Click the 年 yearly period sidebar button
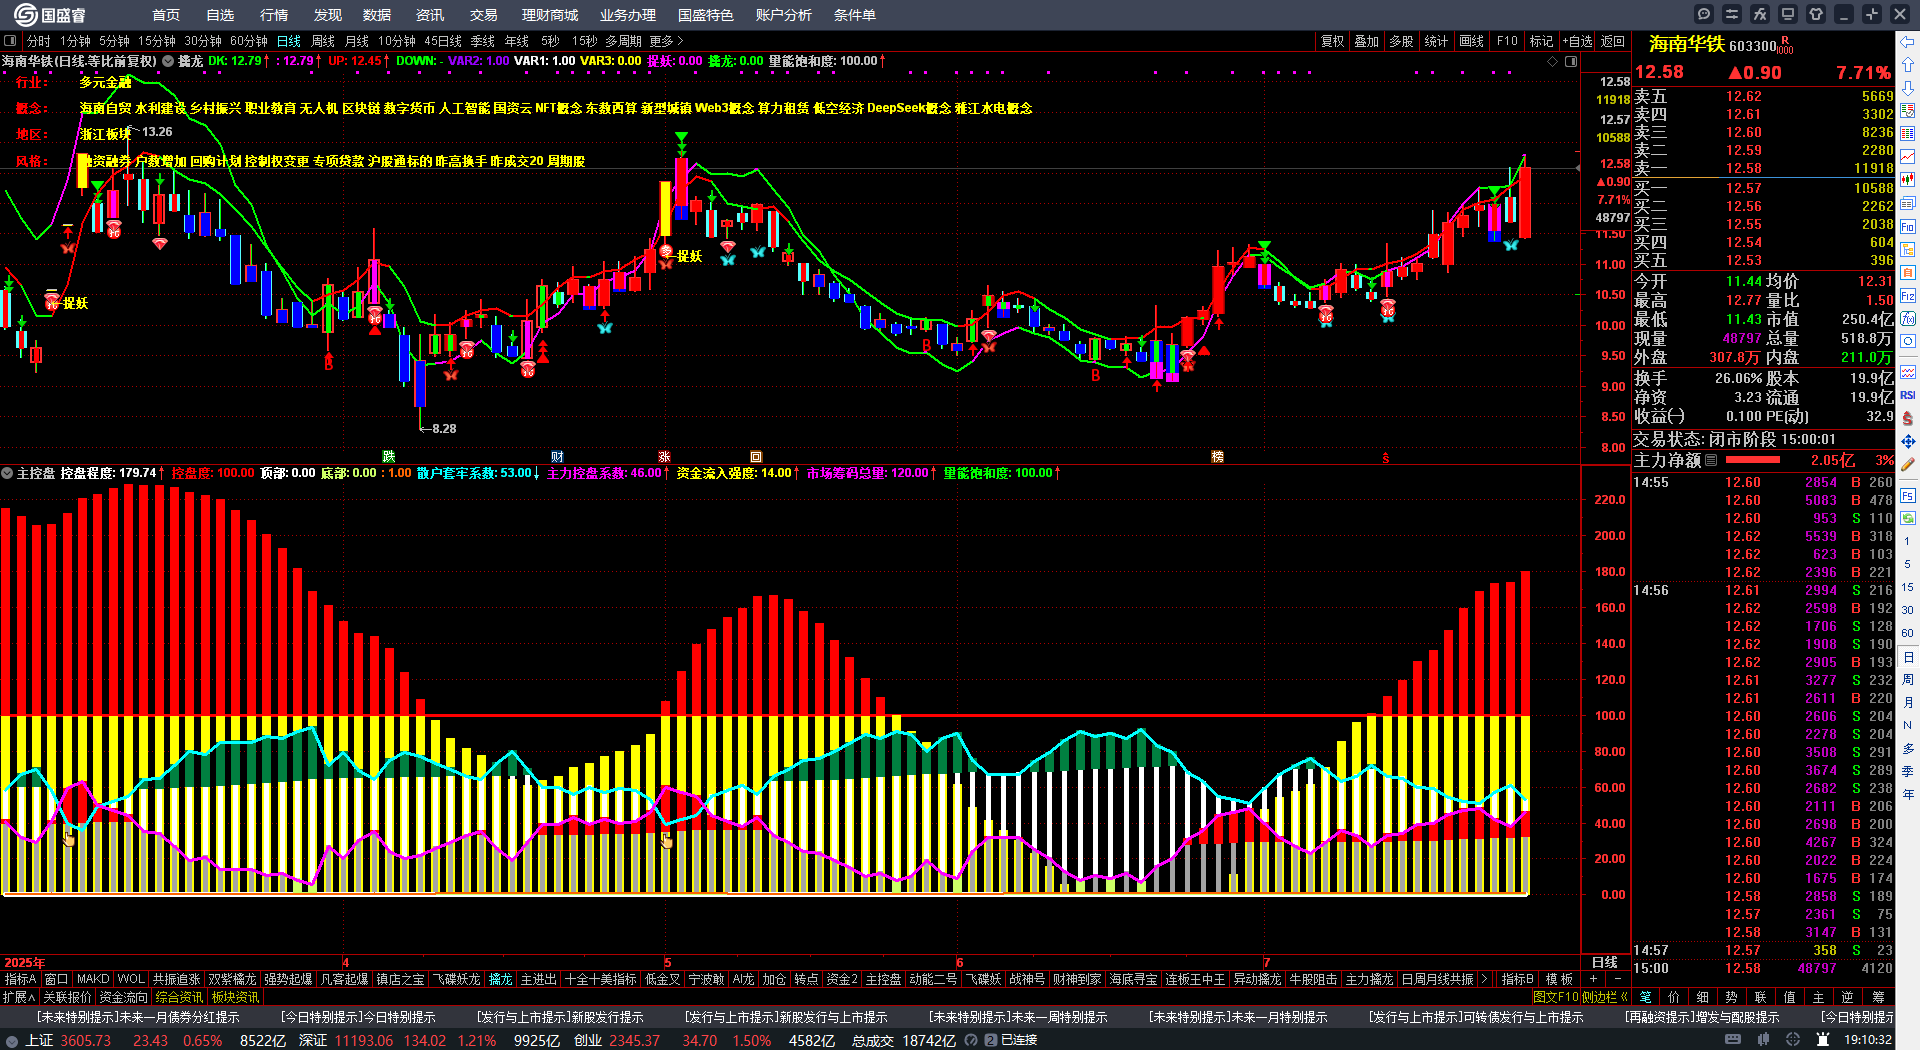 click(x=1908, y=794)
